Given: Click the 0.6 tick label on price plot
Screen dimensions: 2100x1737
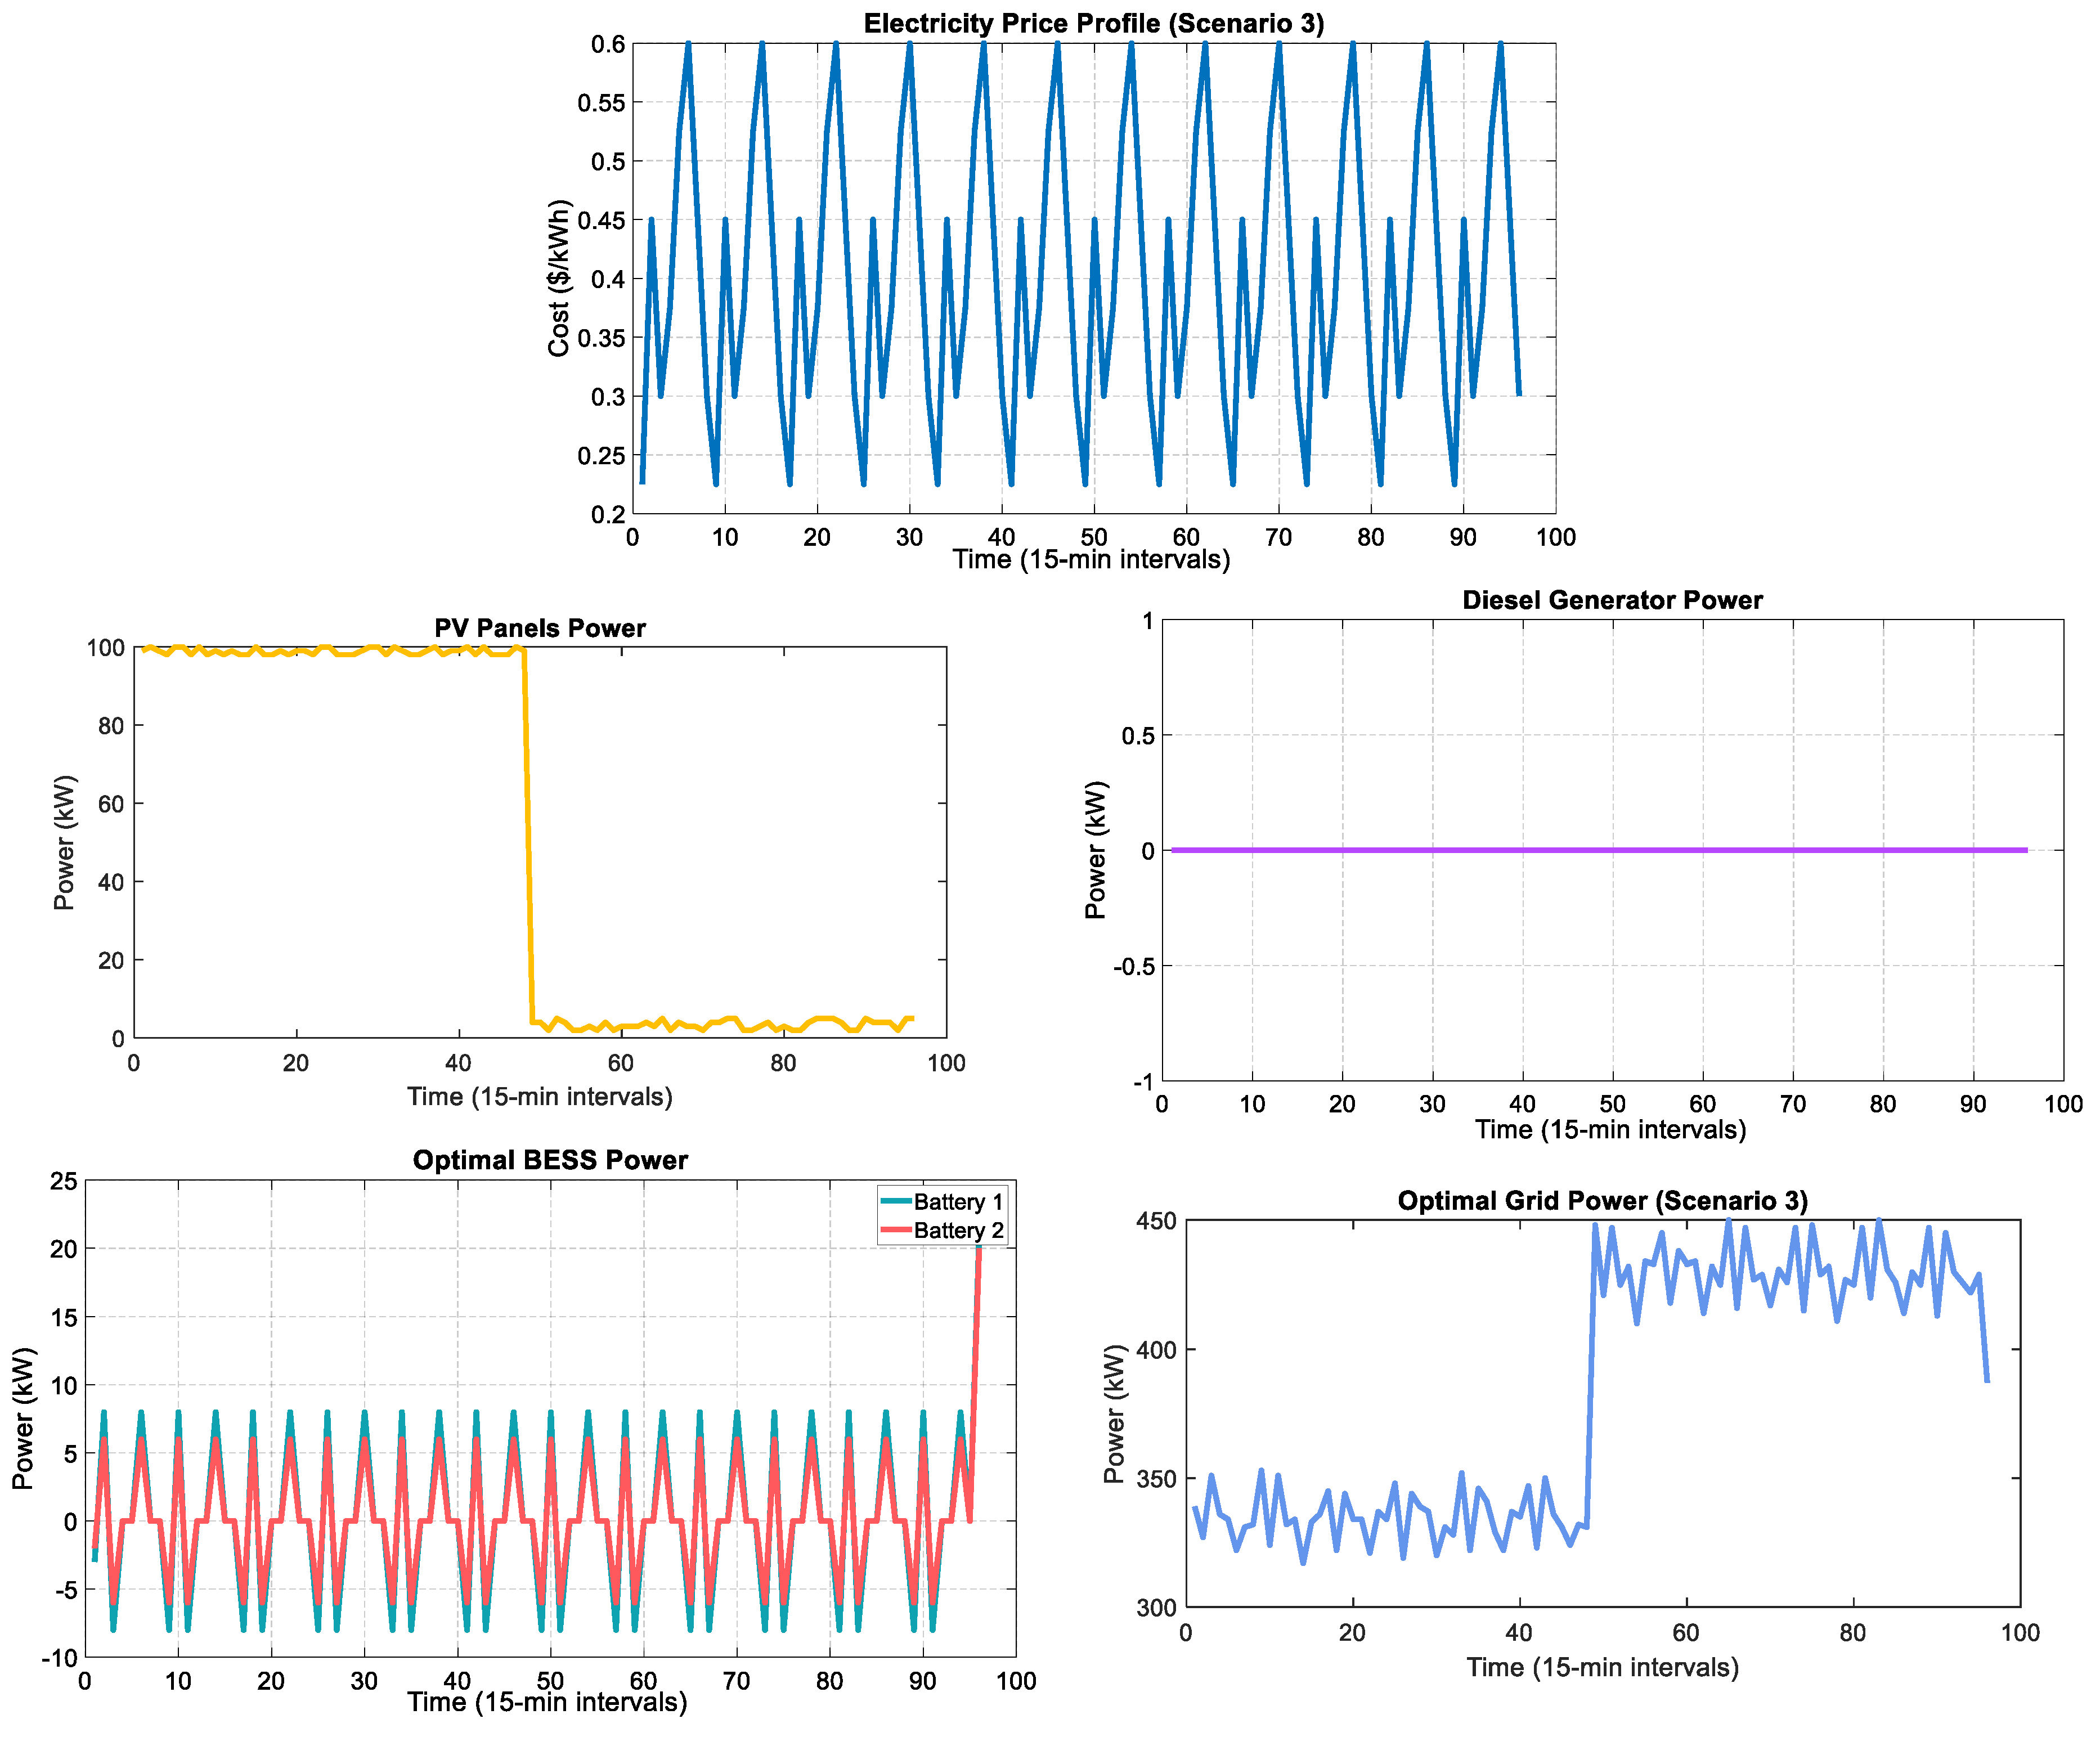Looking at the screenshot, I should click(x=608, y=44).
